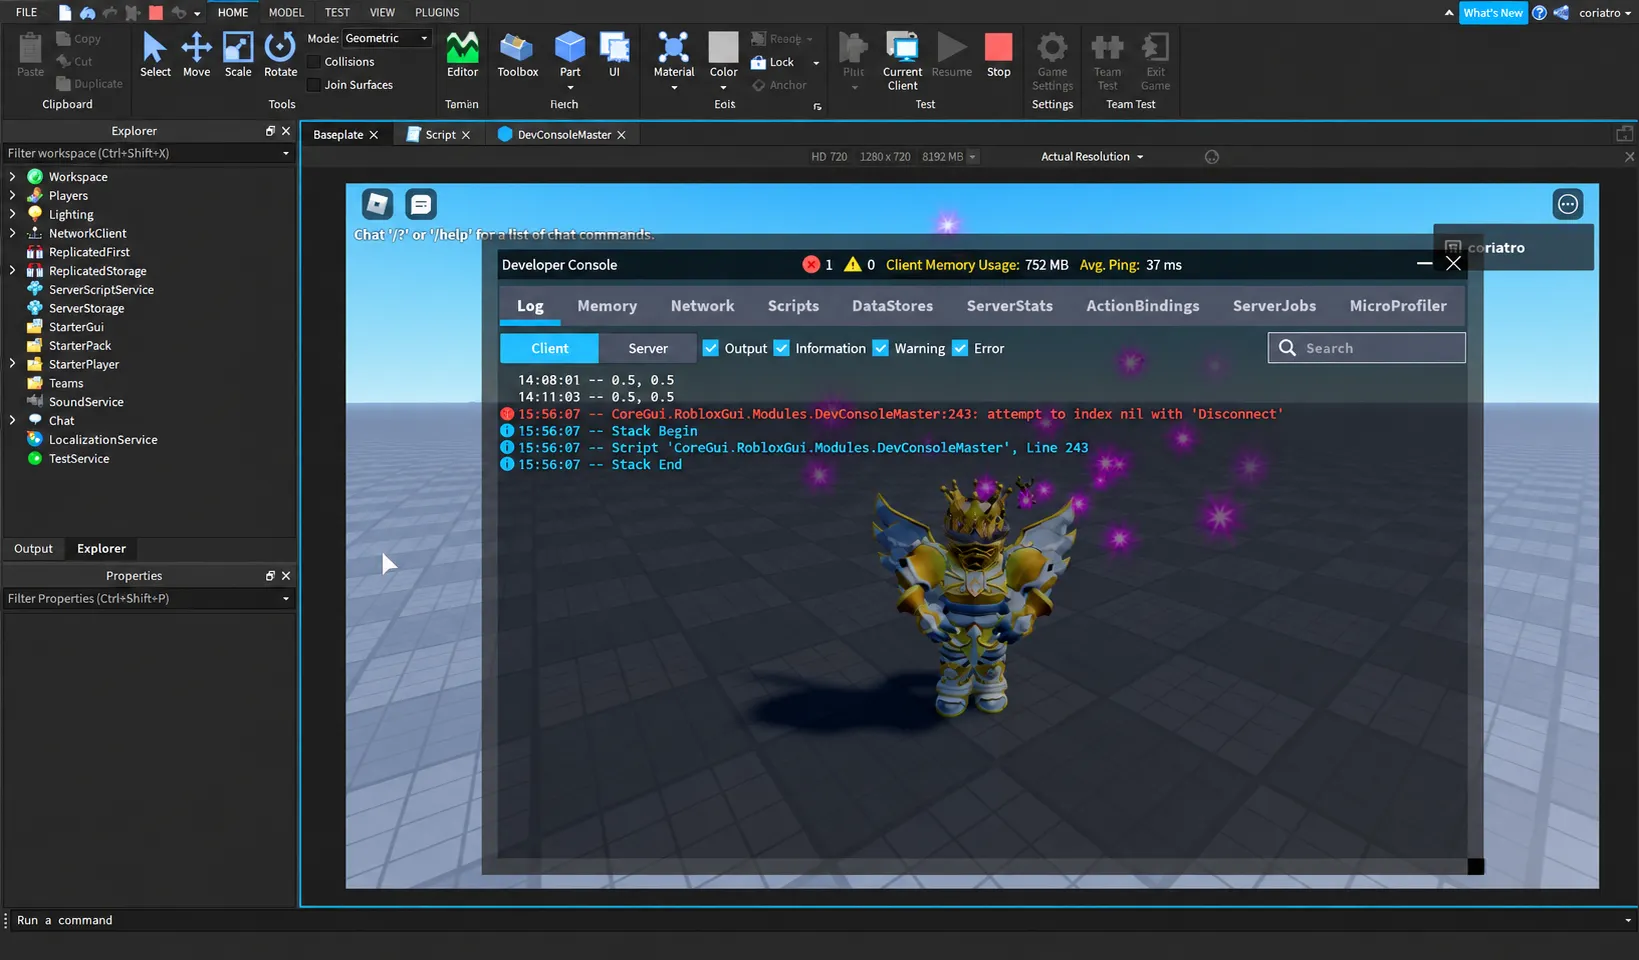Screen dimensions: 1639x960
Task: Open the UI tool
Action: [614, 55]
